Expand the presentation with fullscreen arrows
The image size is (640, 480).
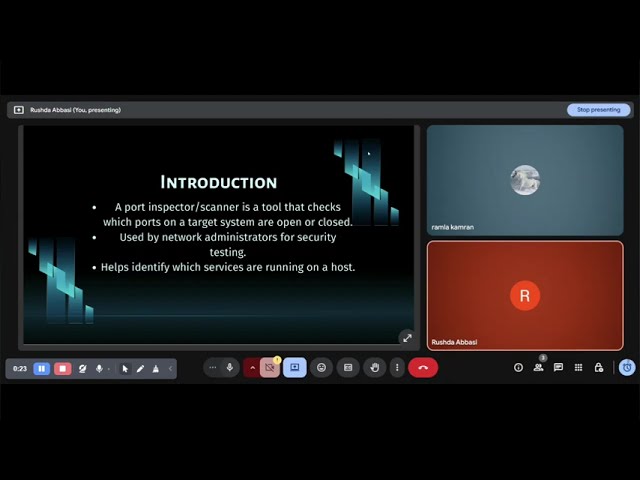[407, 338]
